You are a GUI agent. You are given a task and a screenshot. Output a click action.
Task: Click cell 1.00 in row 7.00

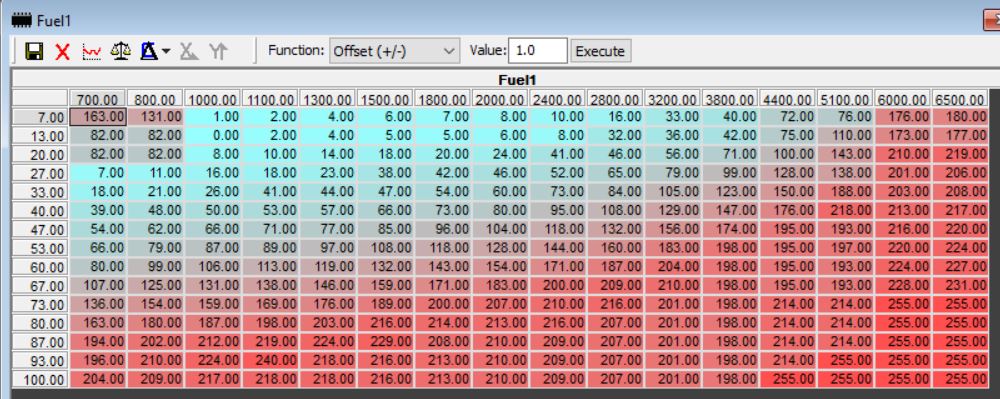click(x=212, y=117)
